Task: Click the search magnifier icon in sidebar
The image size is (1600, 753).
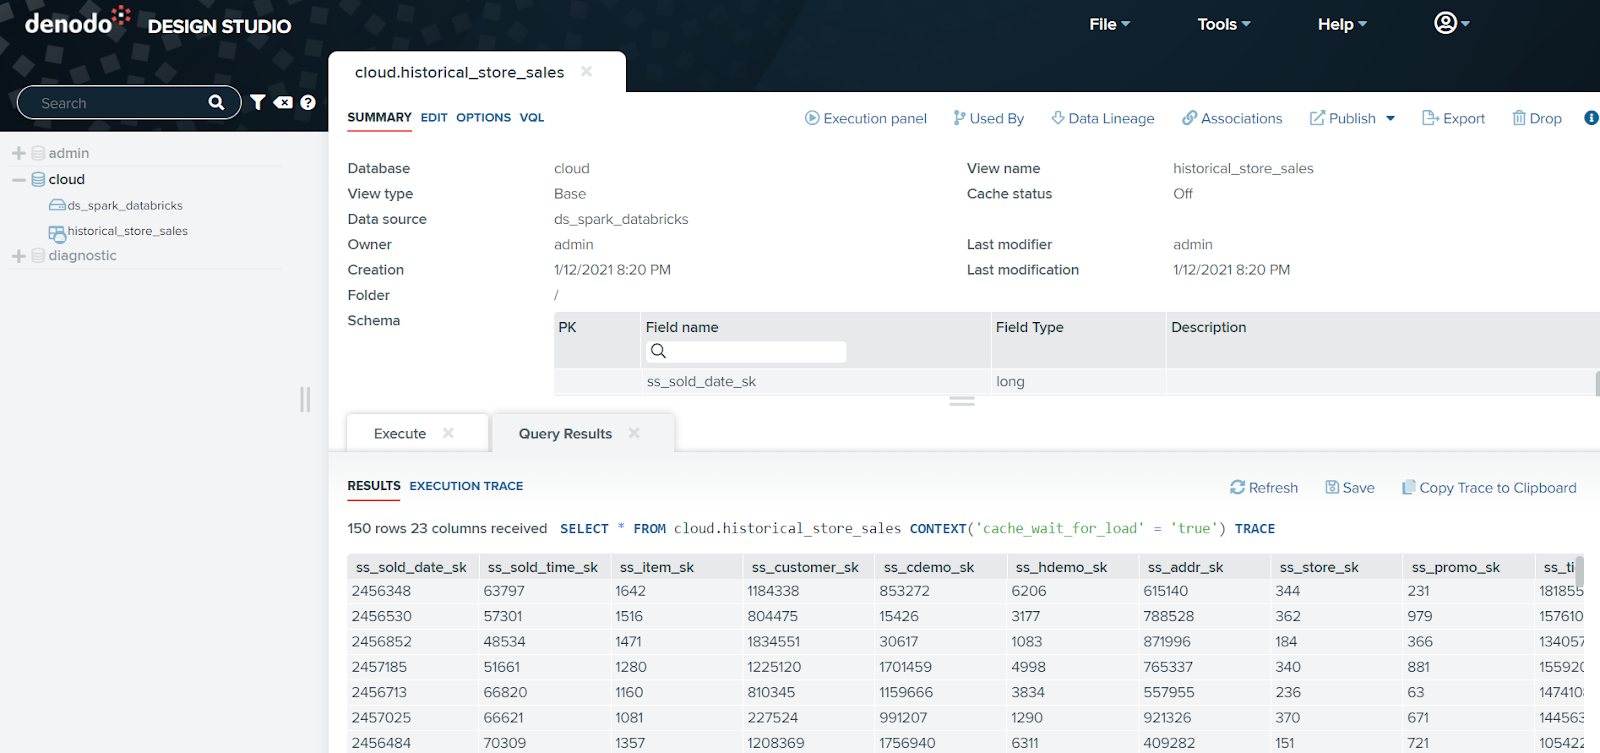Action: 216,102
